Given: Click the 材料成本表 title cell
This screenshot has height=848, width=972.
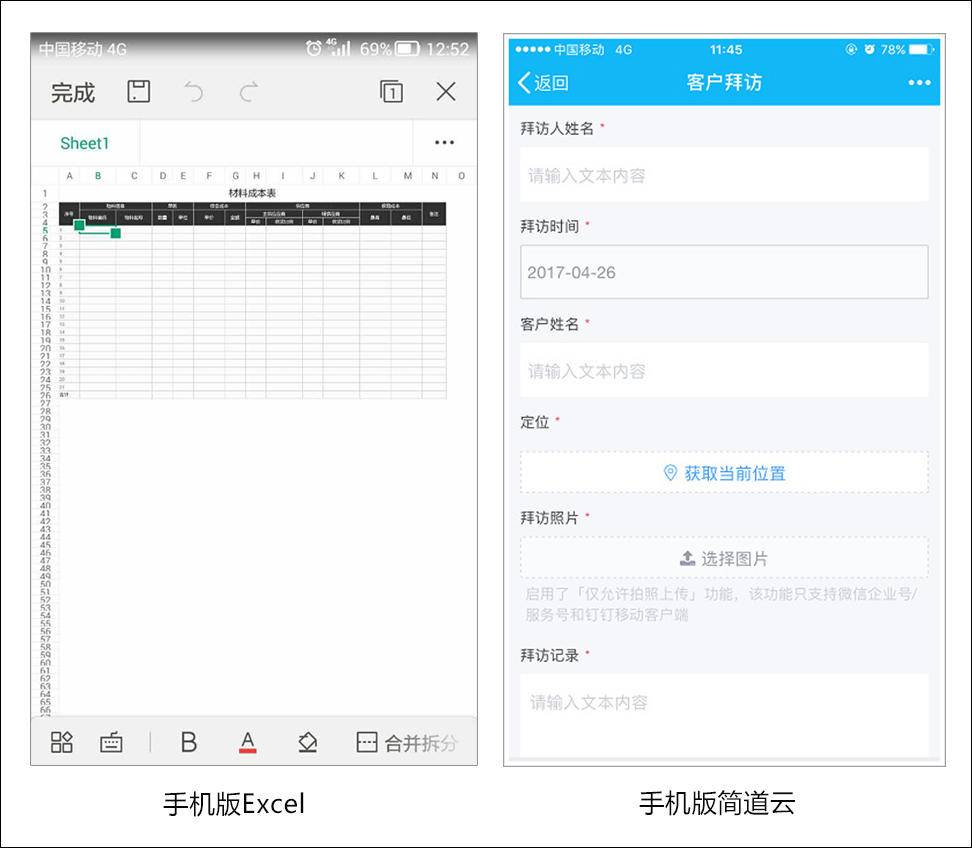Looking at the screenshot, I should pyautogui.click(x=252, y=193).
